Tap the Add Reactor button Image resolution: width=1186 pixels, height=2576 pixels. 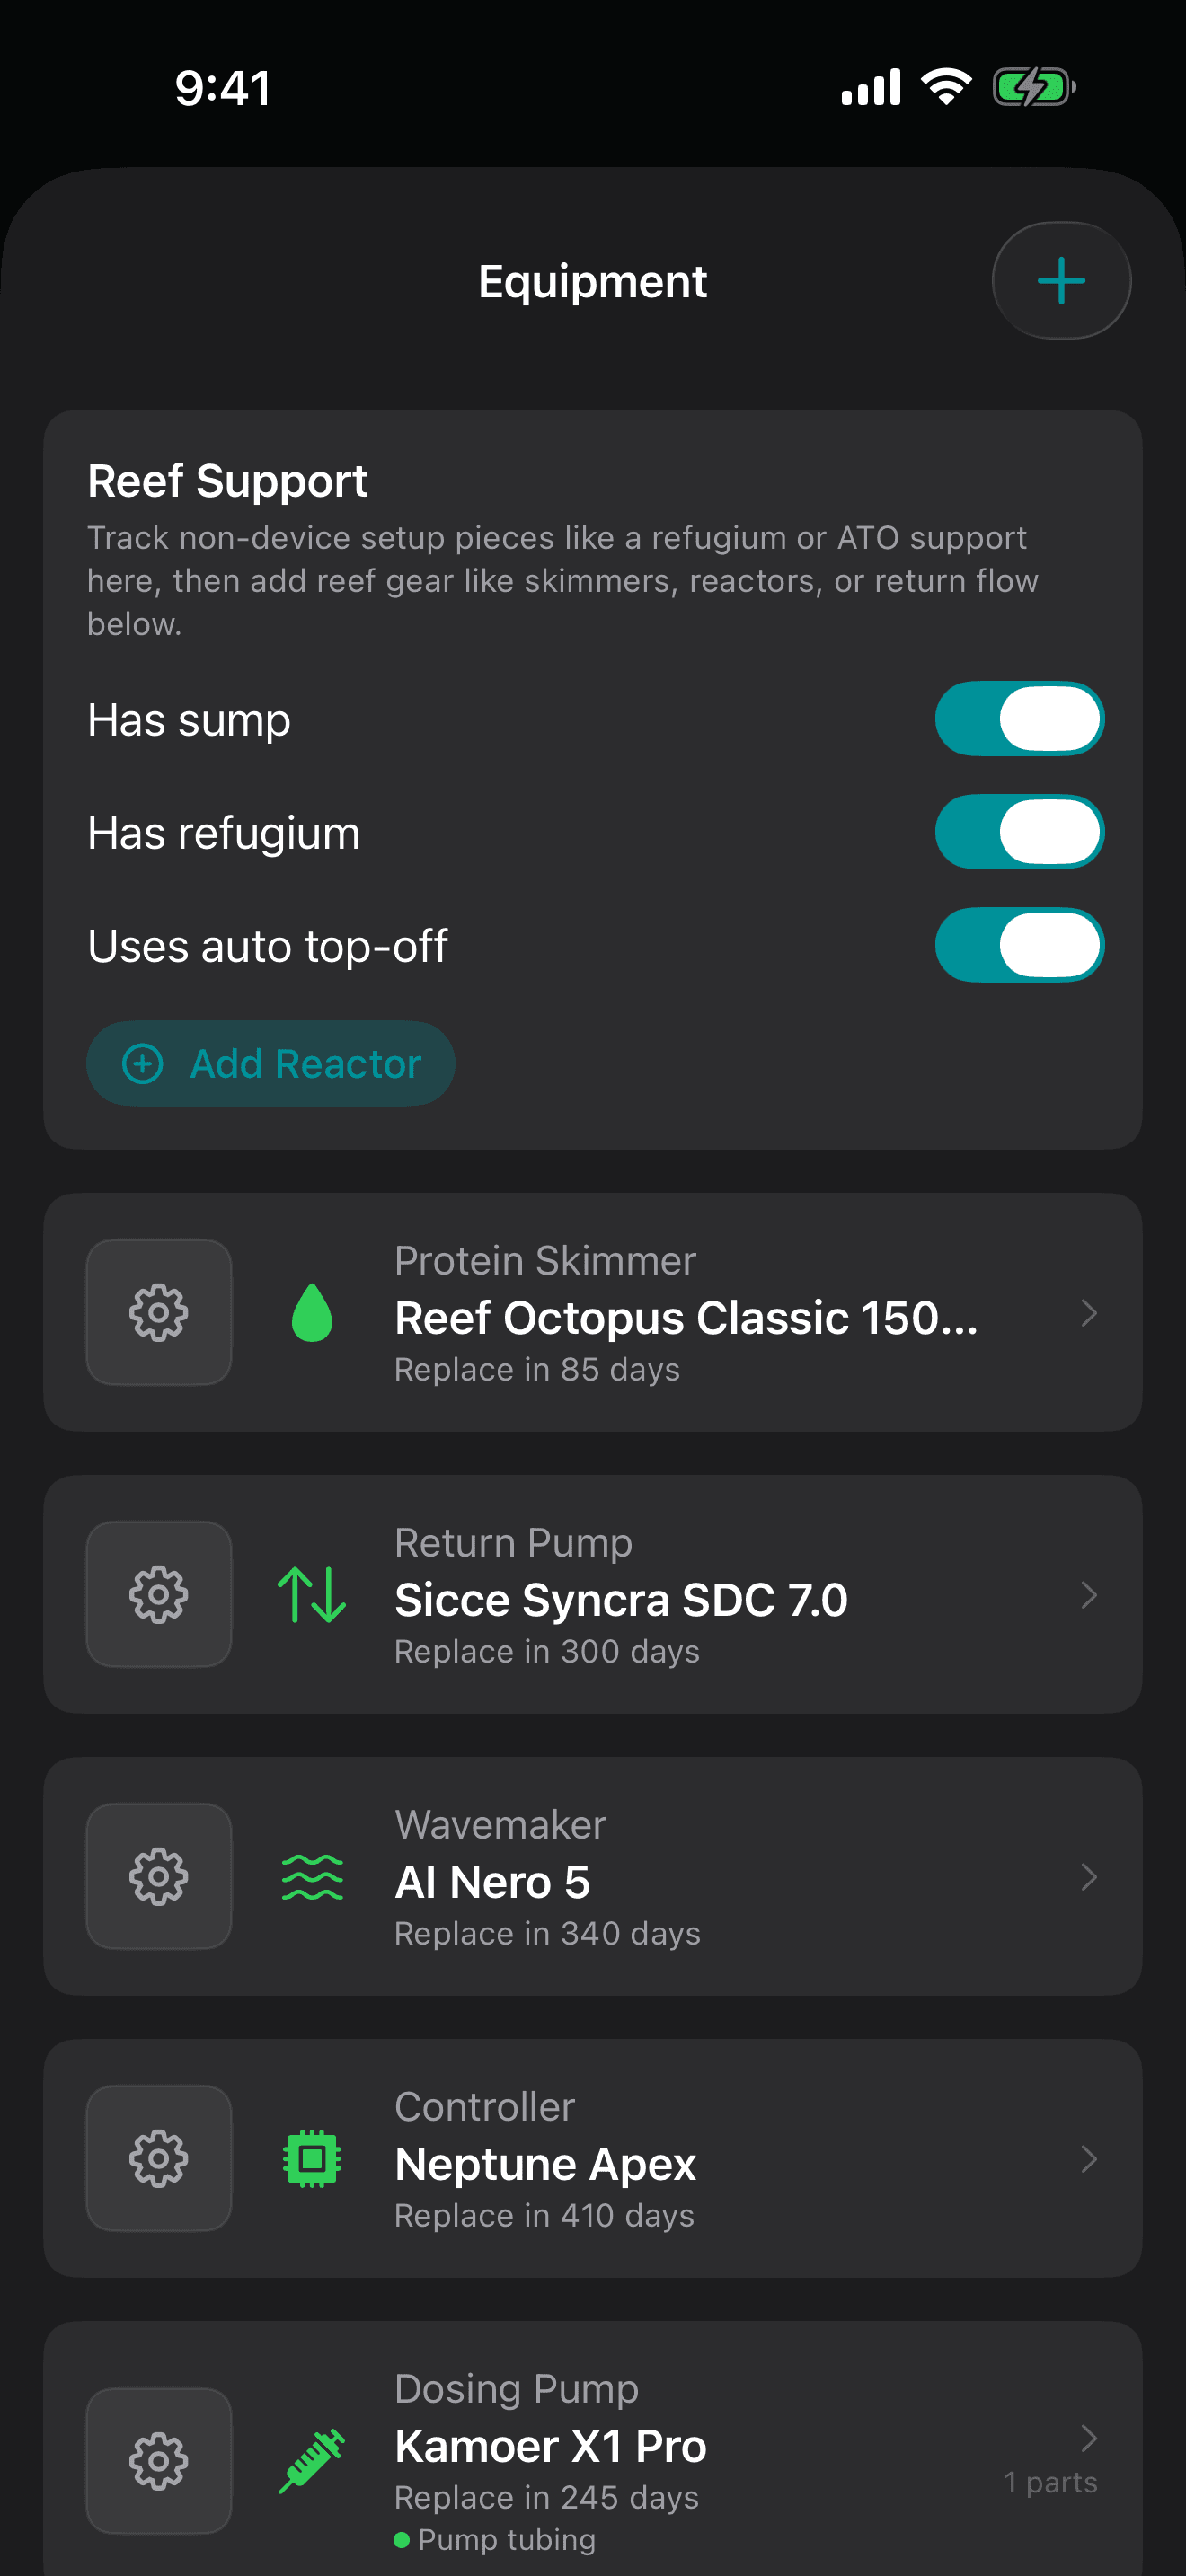[x=271, y=1063]
